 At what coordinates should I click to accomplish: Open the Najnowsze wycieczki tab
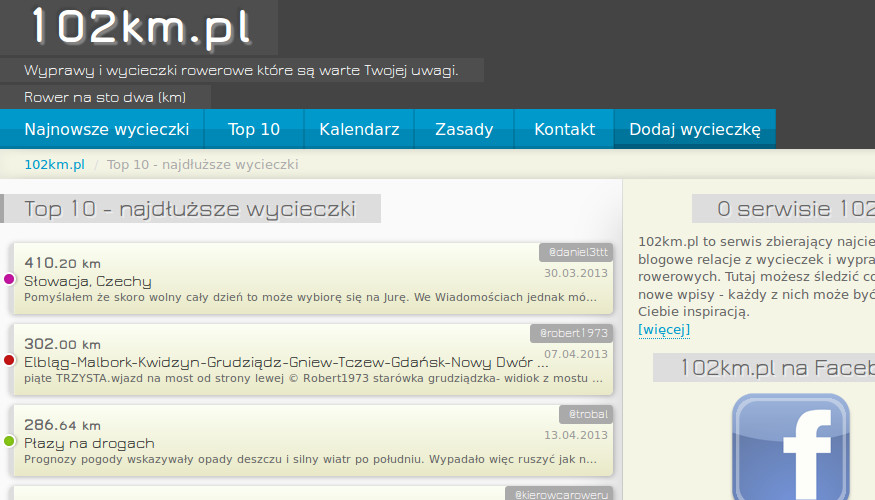point(107,129)
